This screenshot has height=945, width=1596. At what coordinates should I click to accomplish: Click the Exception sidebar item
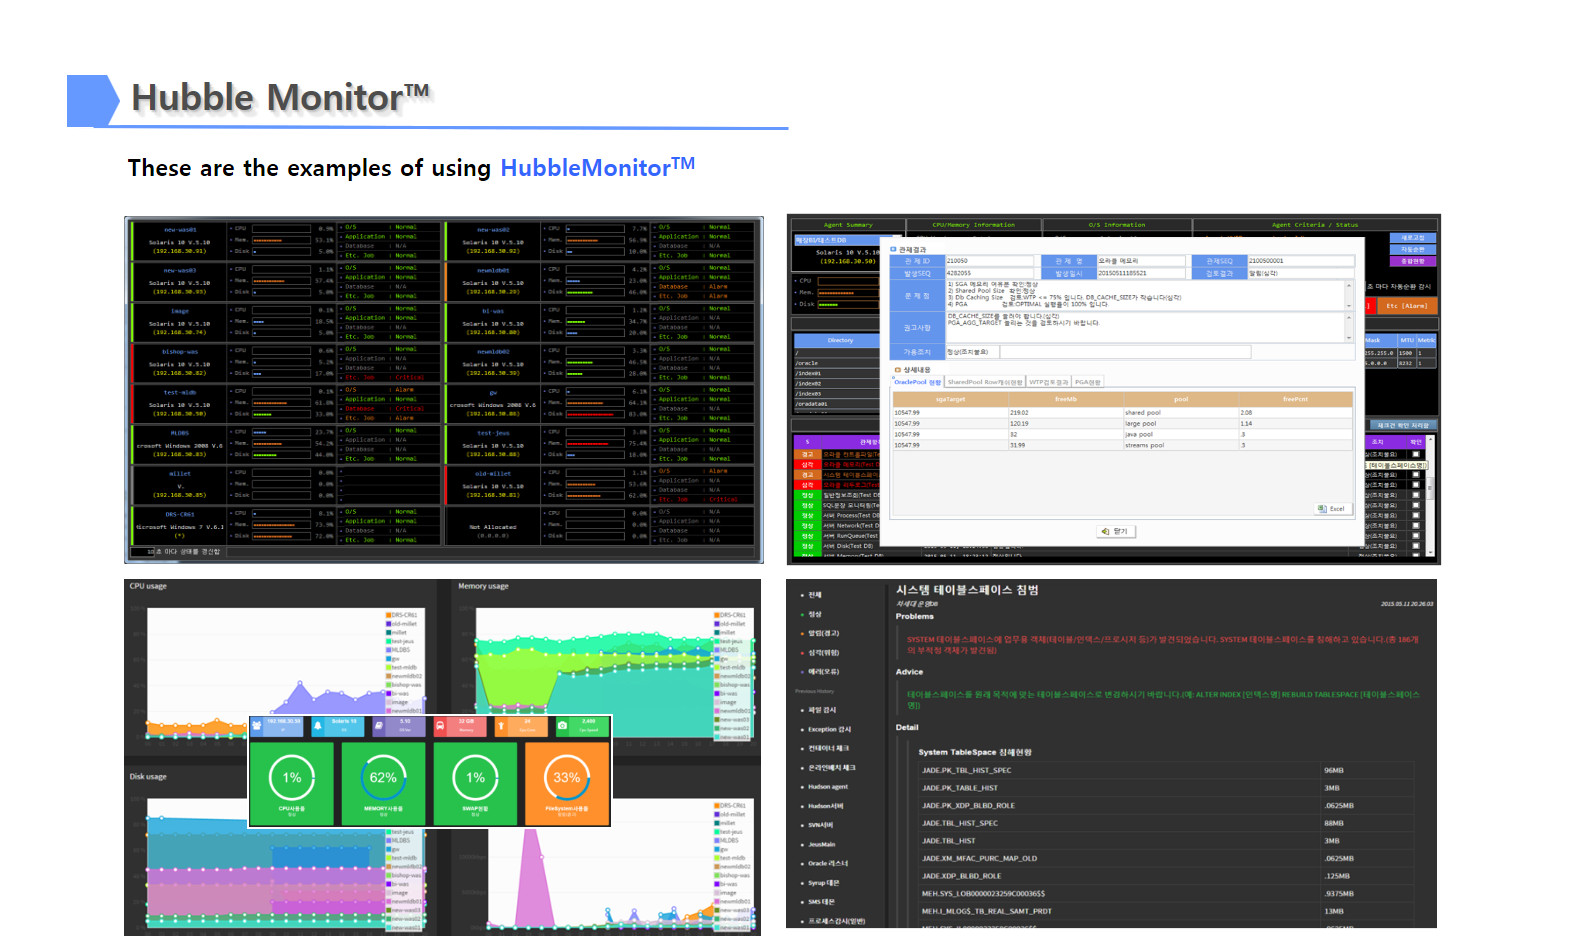(829, 729)
